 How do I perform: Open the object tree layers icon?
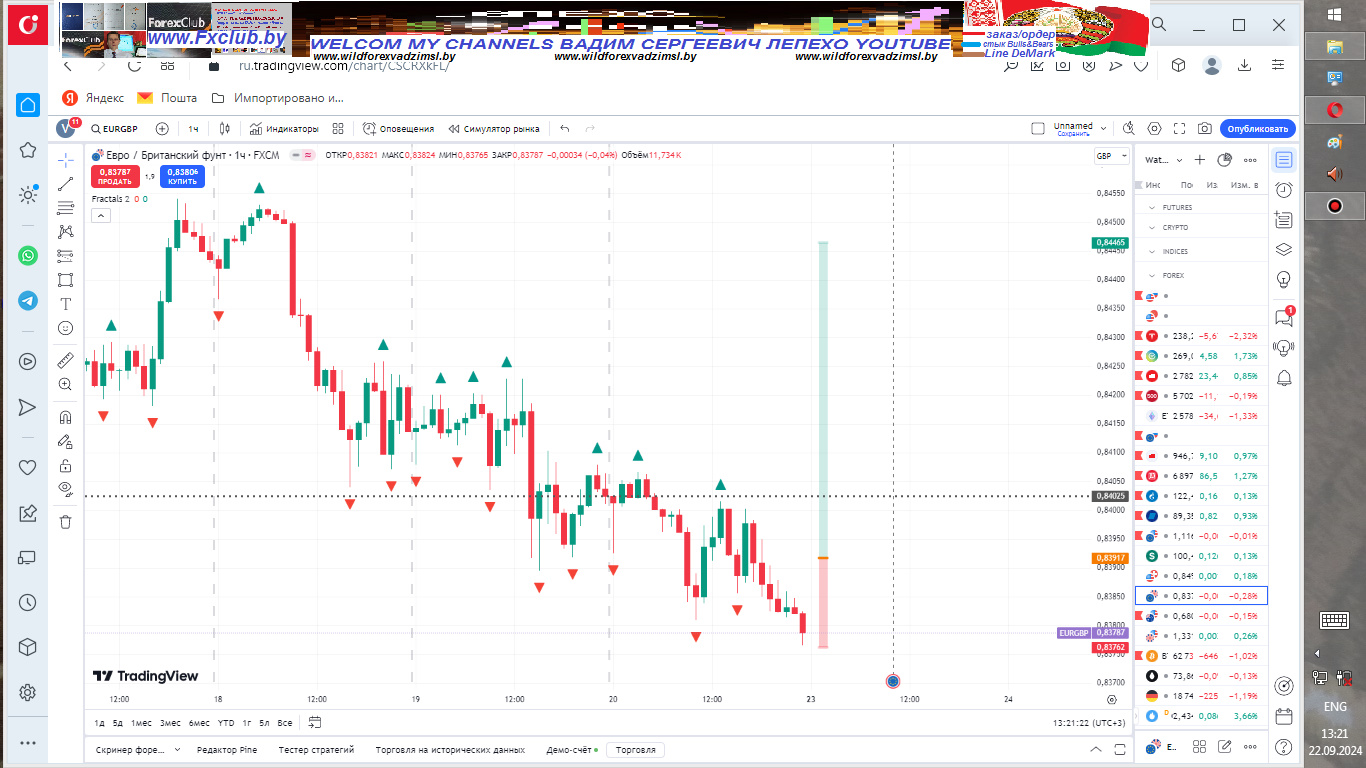[x=1284, y=250]
